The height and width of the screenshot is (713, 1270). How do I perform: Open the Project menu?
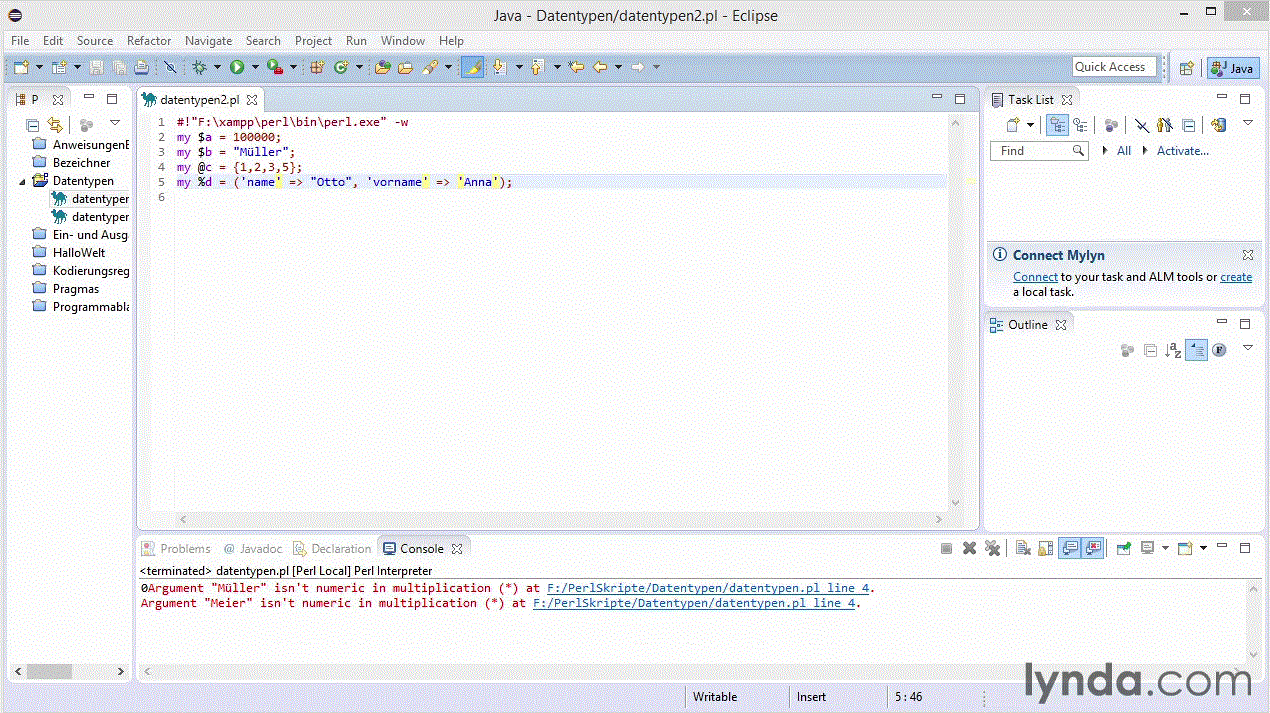[x=313, y=41]
